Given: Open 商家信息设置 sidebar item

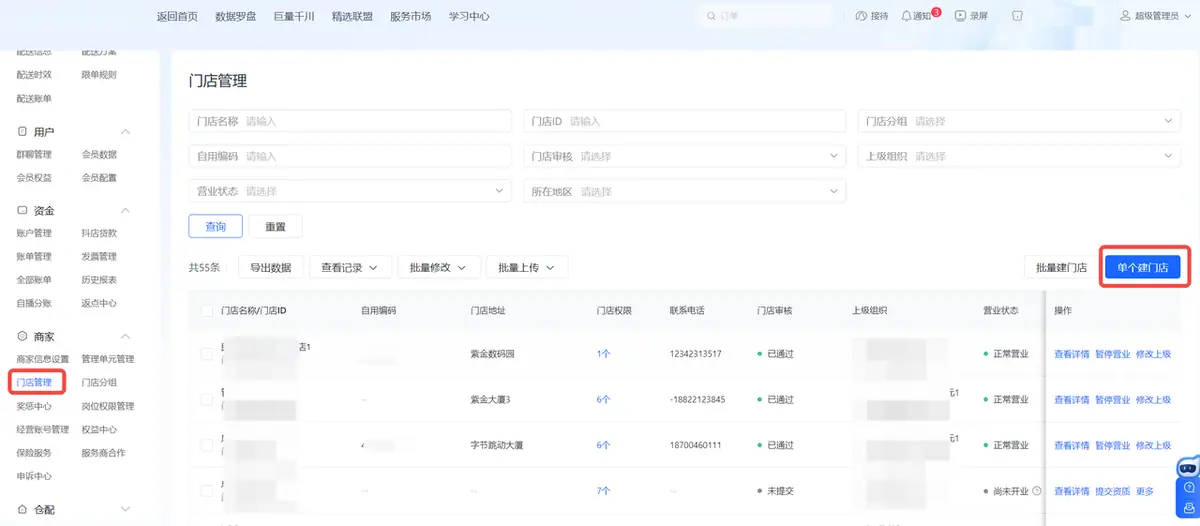Looking at the screenshot, I should (43, 359).
